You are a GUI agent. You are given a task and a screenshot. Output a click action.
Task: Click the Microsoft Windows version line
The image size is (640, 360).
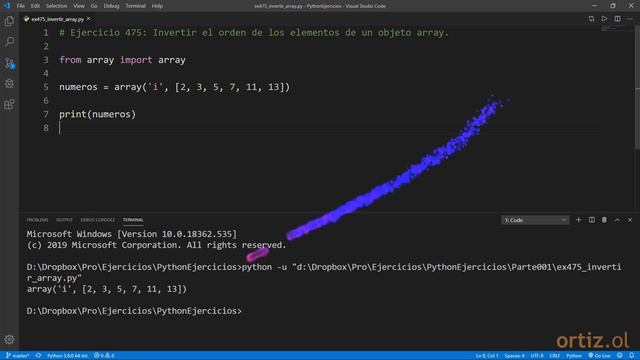[131, 234]
